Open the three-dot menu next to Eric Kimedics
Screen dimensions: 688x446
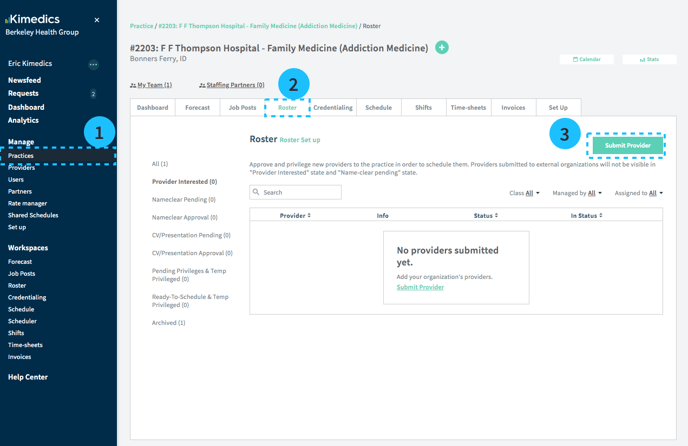[x=93, y=64]
